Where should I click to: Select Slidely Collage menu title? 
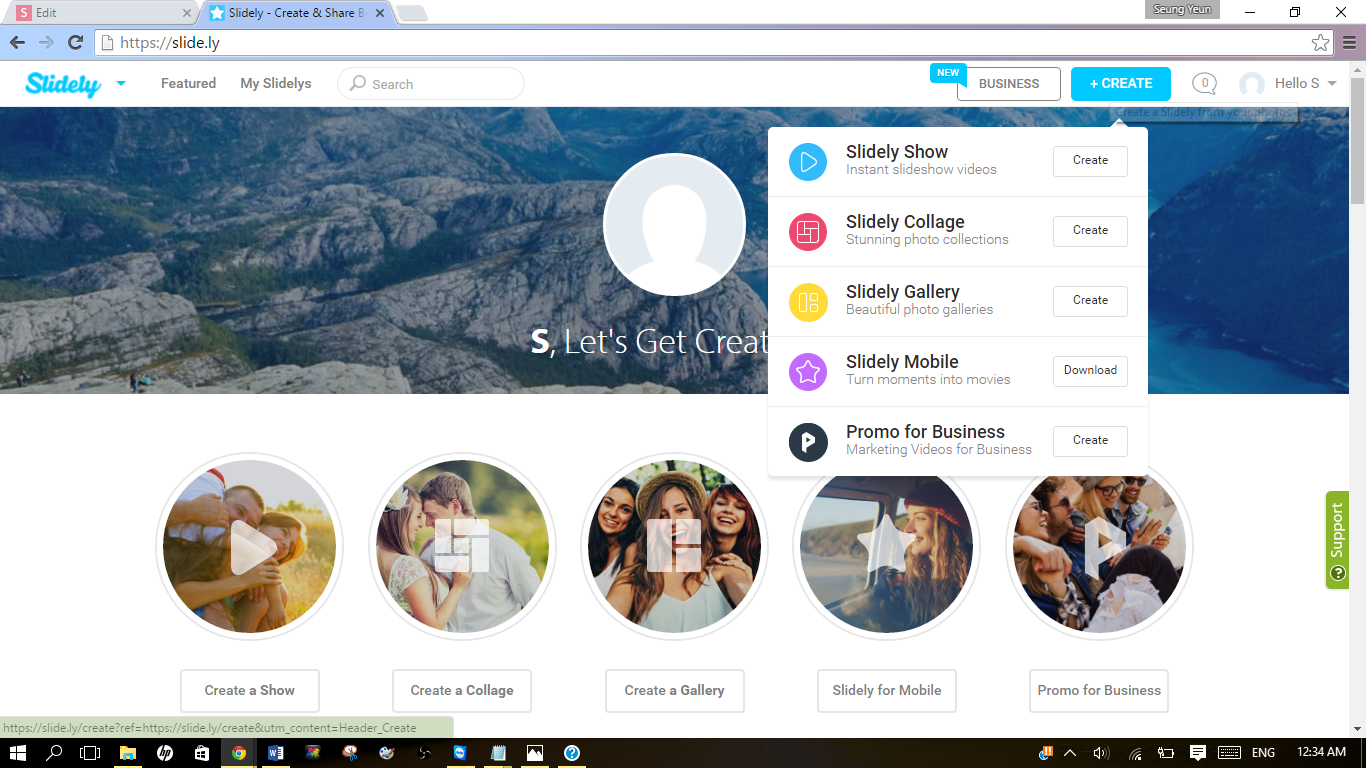coord(905,222)
